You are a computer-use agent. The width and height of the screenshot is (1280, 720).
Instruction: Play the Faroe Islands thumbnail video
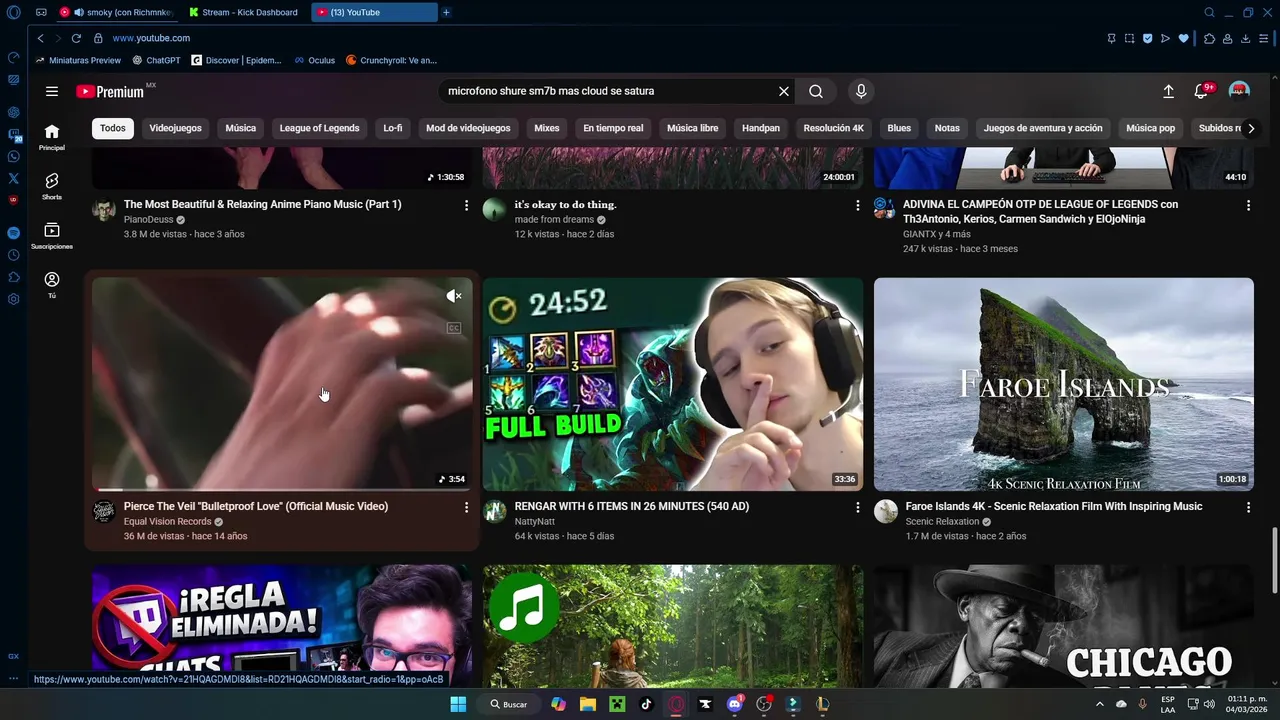[x=1063, y=384]
